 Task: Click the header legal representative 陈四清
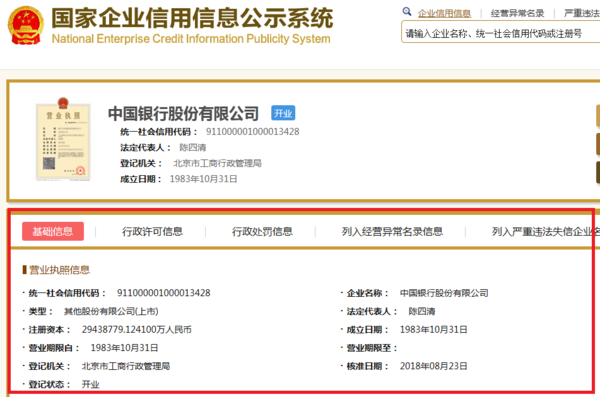(x=193, y=147)
